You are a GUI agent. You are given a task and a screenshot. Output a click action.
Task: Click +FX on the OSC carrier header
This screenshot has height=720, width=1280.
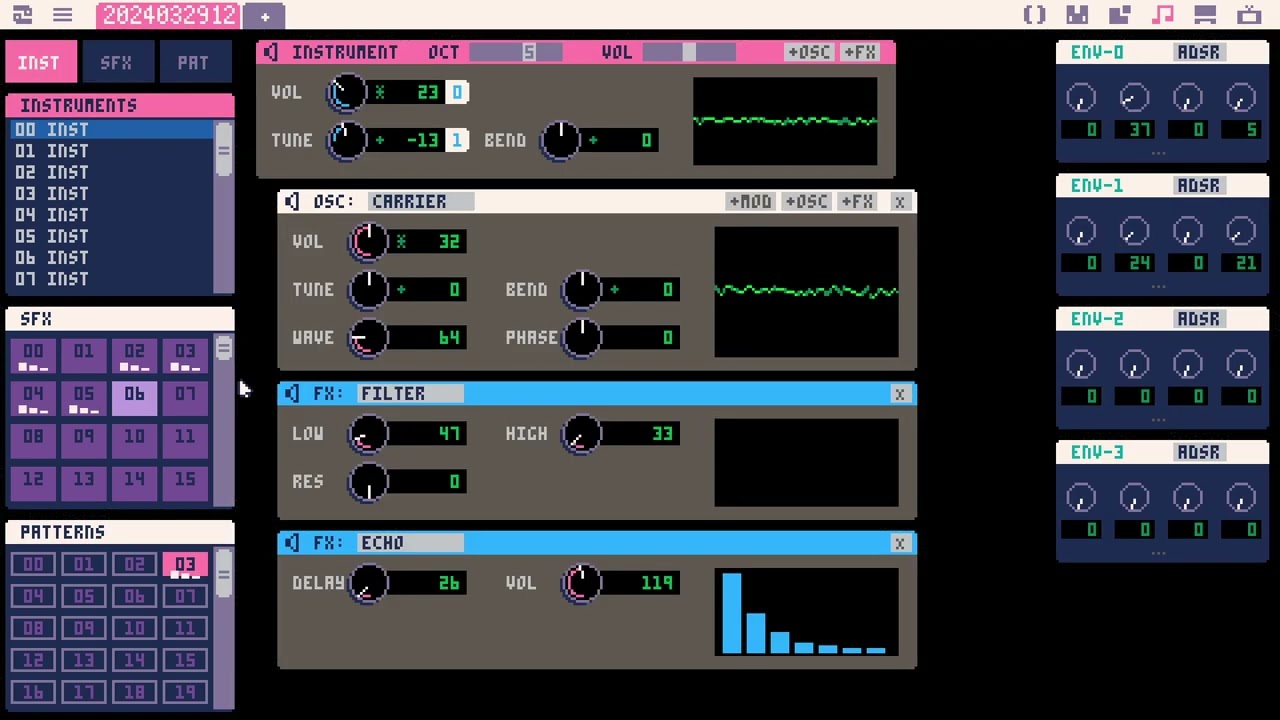click(x=857, y=201)
